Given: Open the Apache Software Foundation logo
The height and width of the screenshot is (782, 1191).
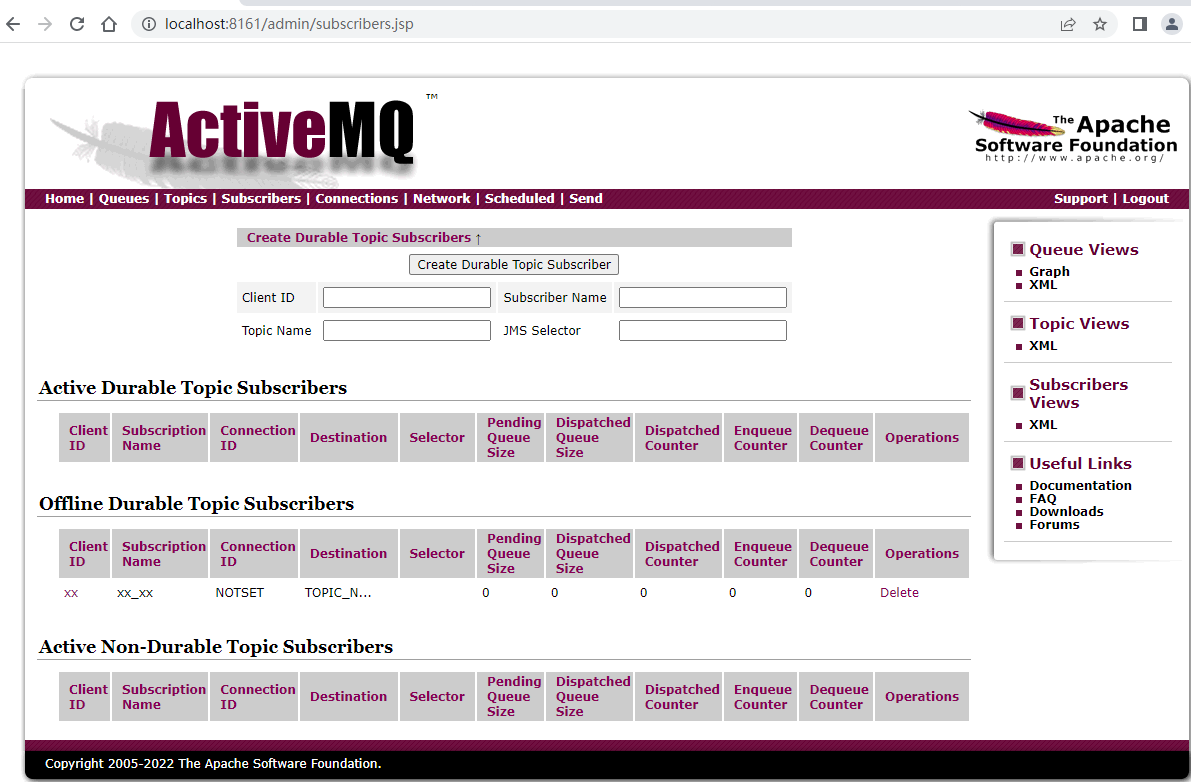Looking at the screenshot, I should click(1075, 137).
